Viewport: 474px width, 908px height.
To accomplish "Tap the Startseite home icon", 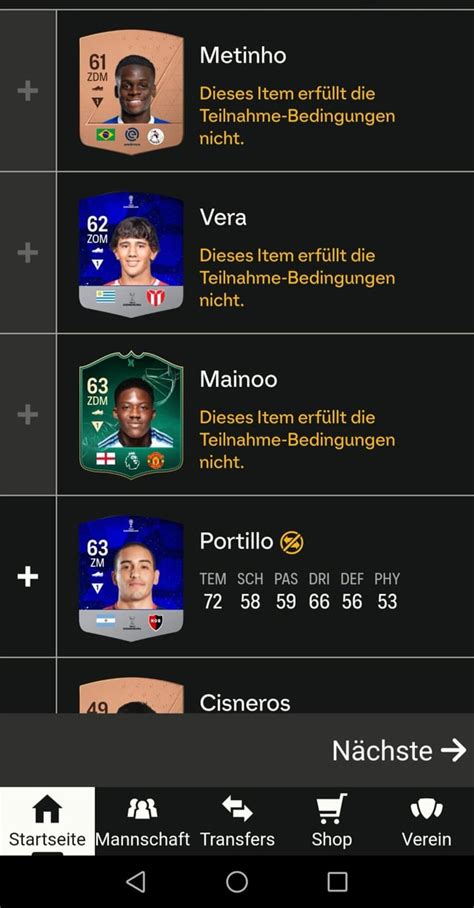I will 47,808.
